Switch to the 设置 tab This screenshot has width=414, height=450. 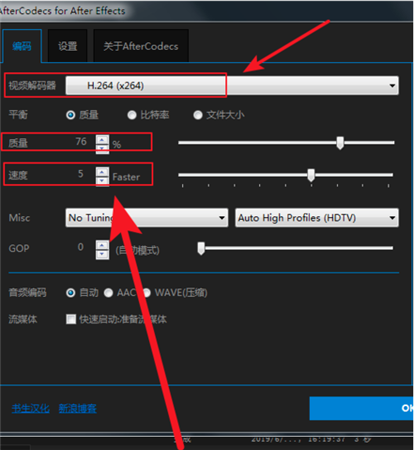68,46
